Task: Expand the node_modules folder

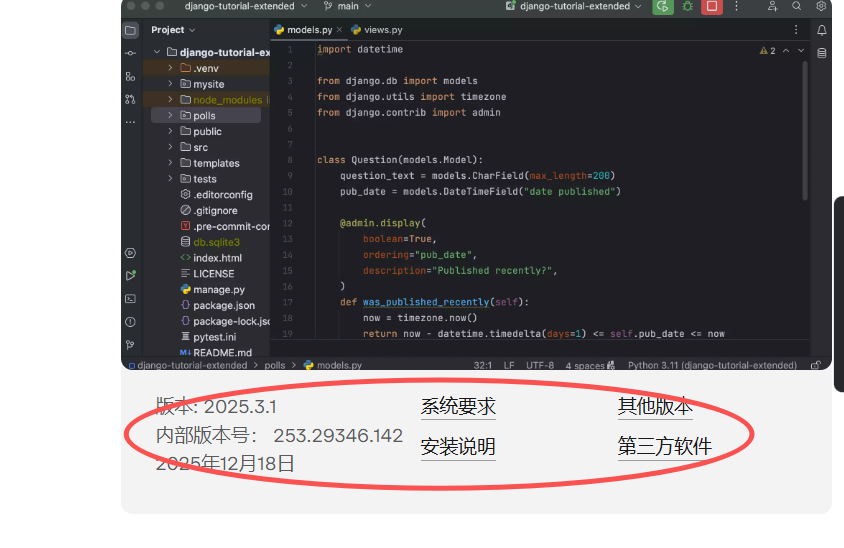Action: [170, 100]
